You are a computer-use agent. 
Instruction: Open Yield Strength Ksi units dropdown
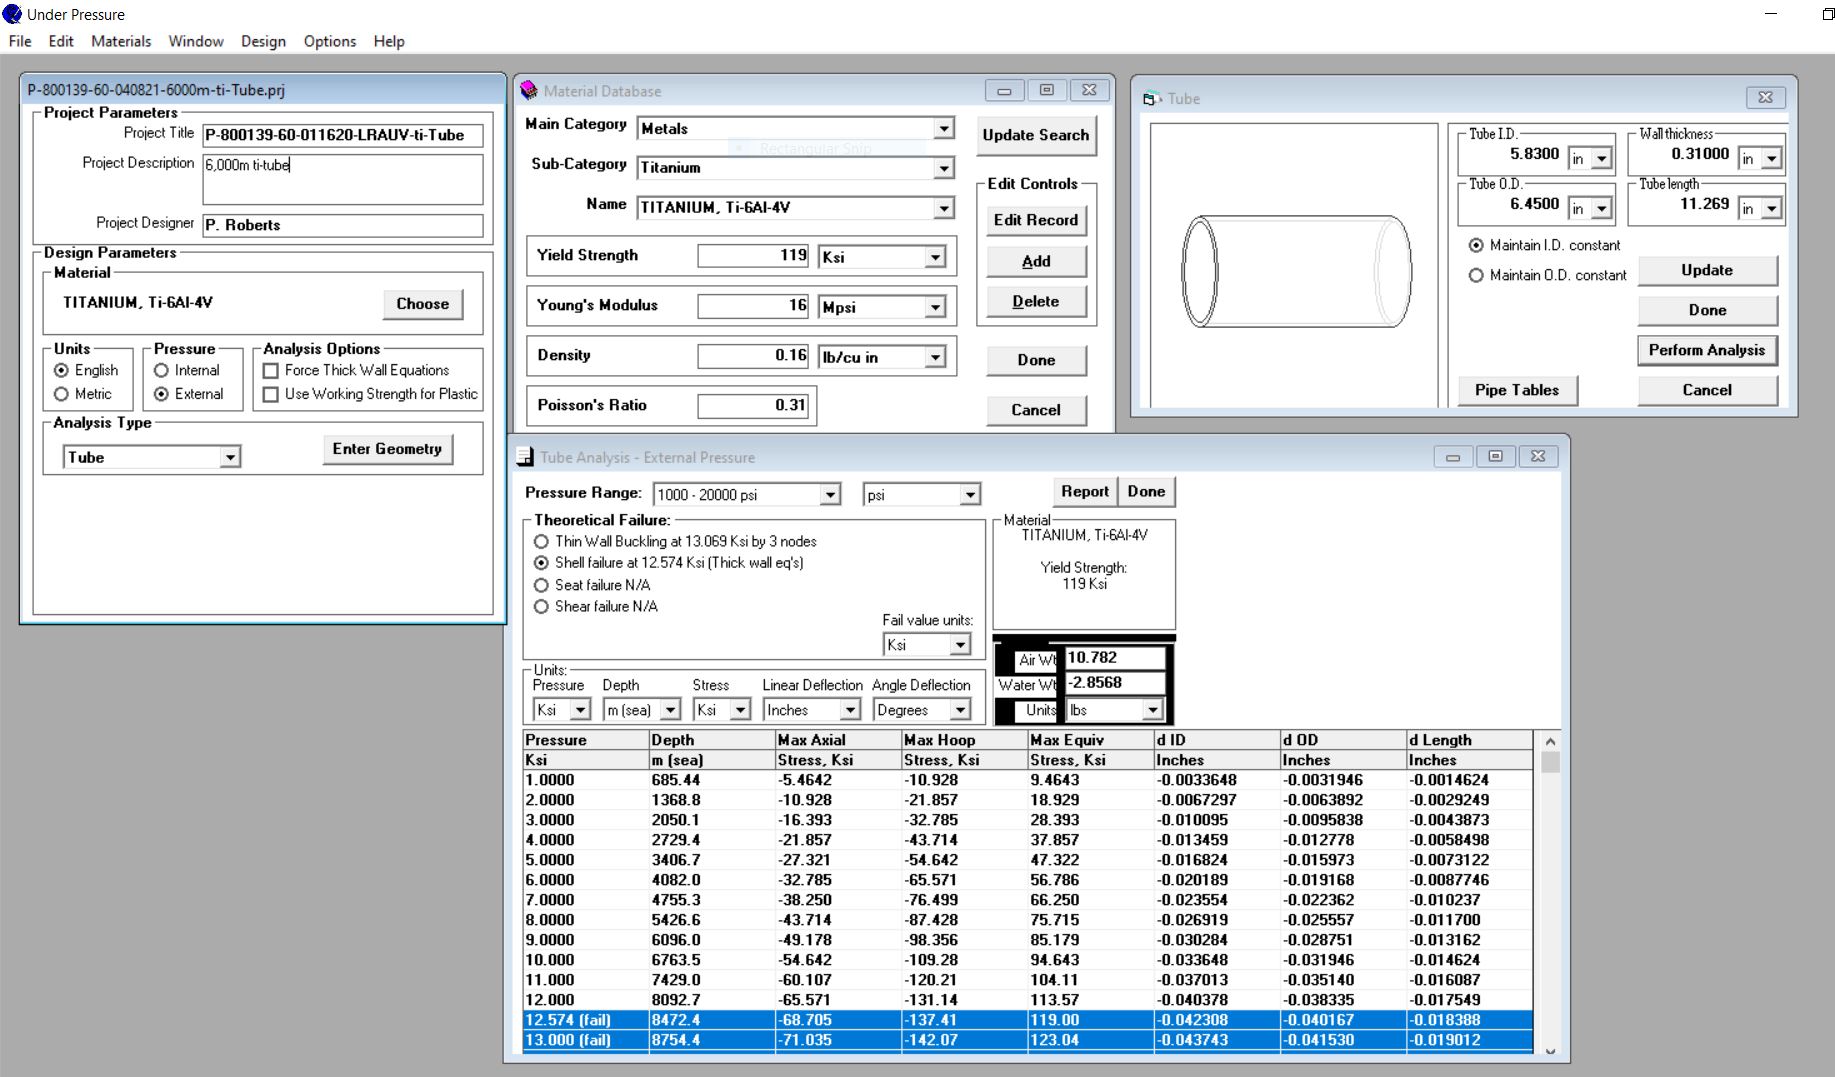[935, 257]
